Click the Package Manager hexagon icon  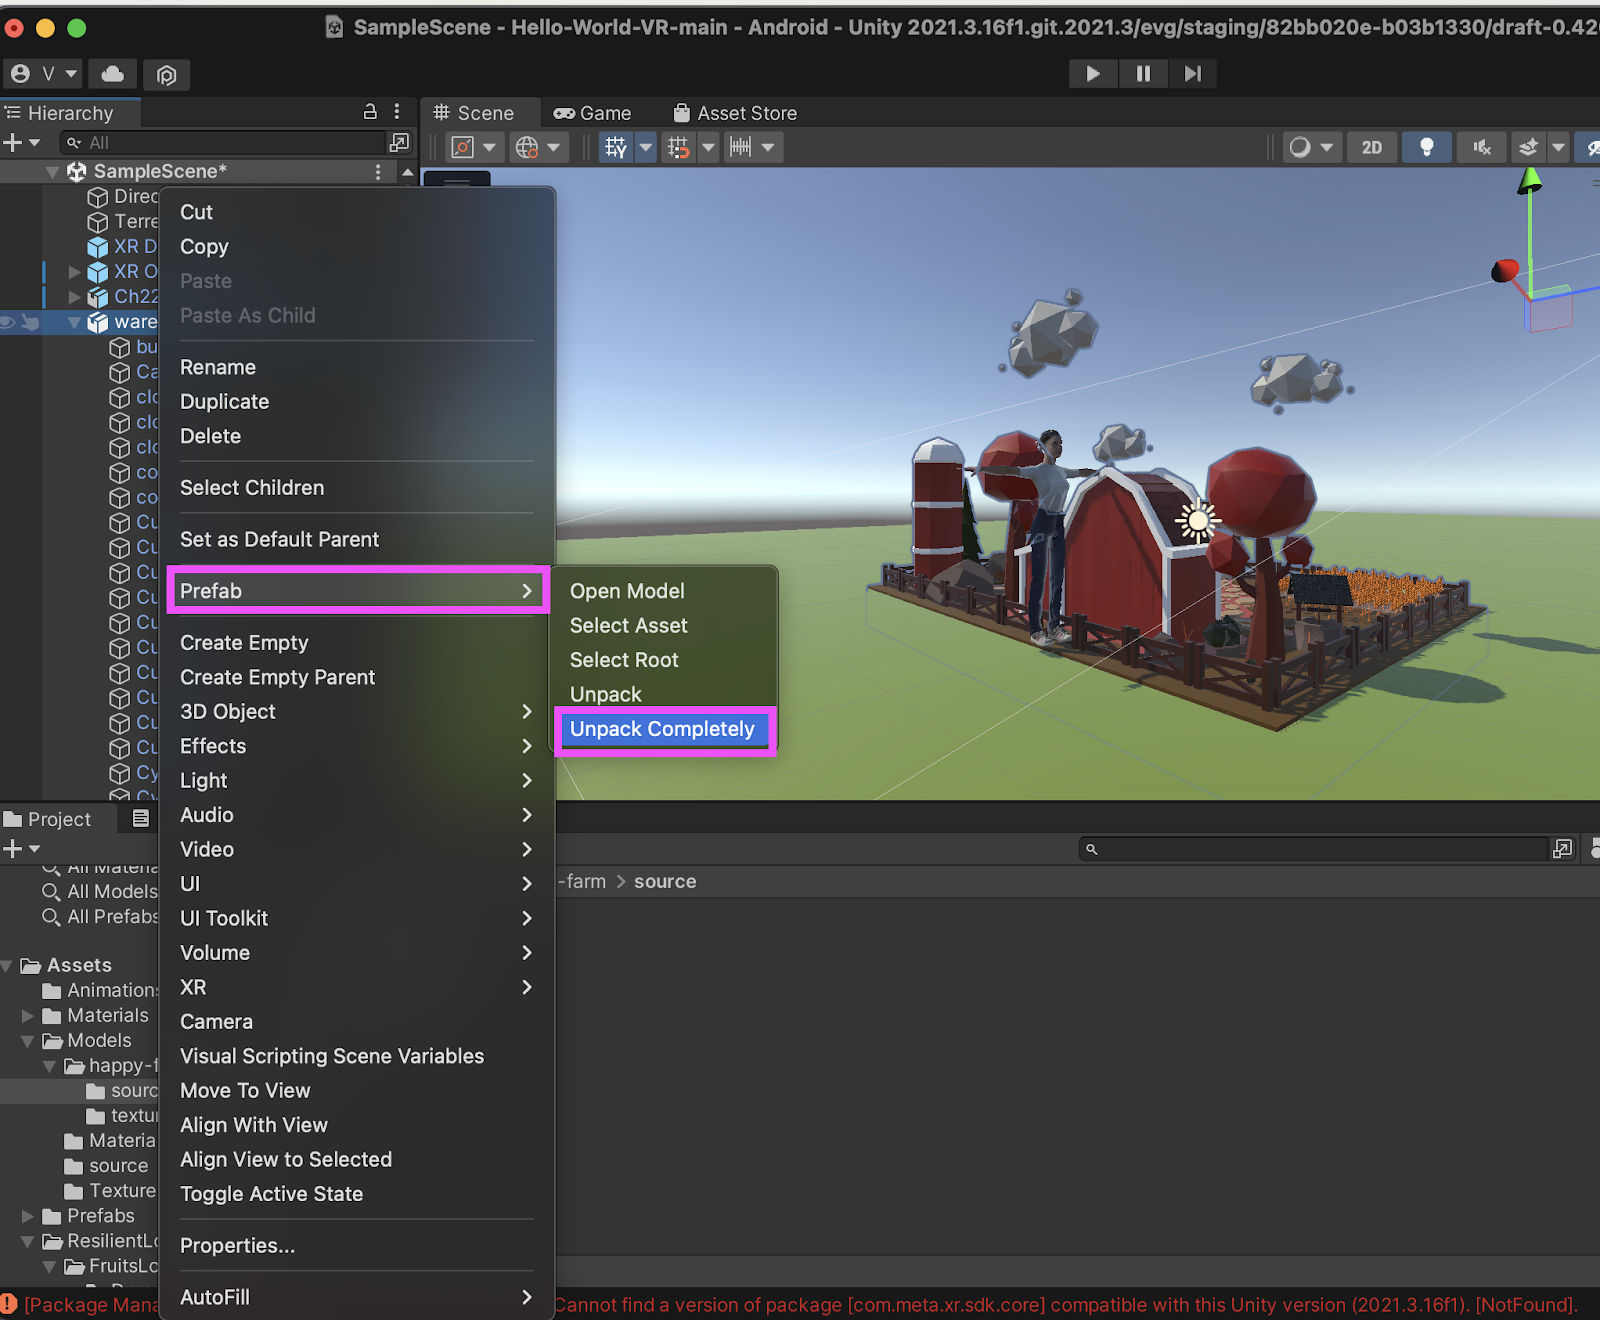(x=167, y=75)
